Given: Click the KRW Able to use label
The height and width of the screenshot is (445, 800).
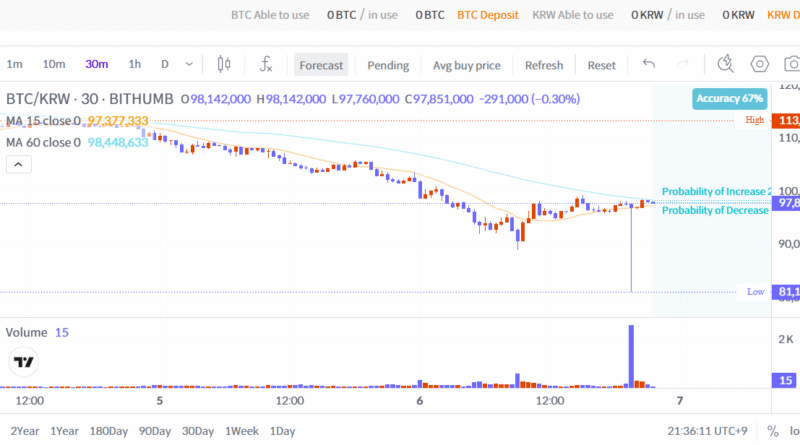Looking at the screenshot, I should [x=572, y=15].
